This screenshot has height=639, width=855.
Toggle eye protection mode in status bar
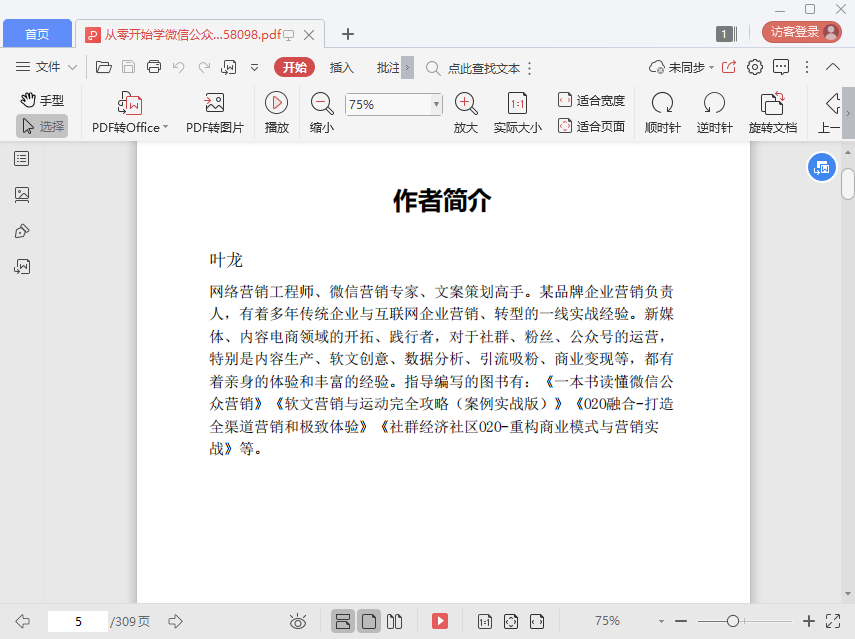click(297, 621)
